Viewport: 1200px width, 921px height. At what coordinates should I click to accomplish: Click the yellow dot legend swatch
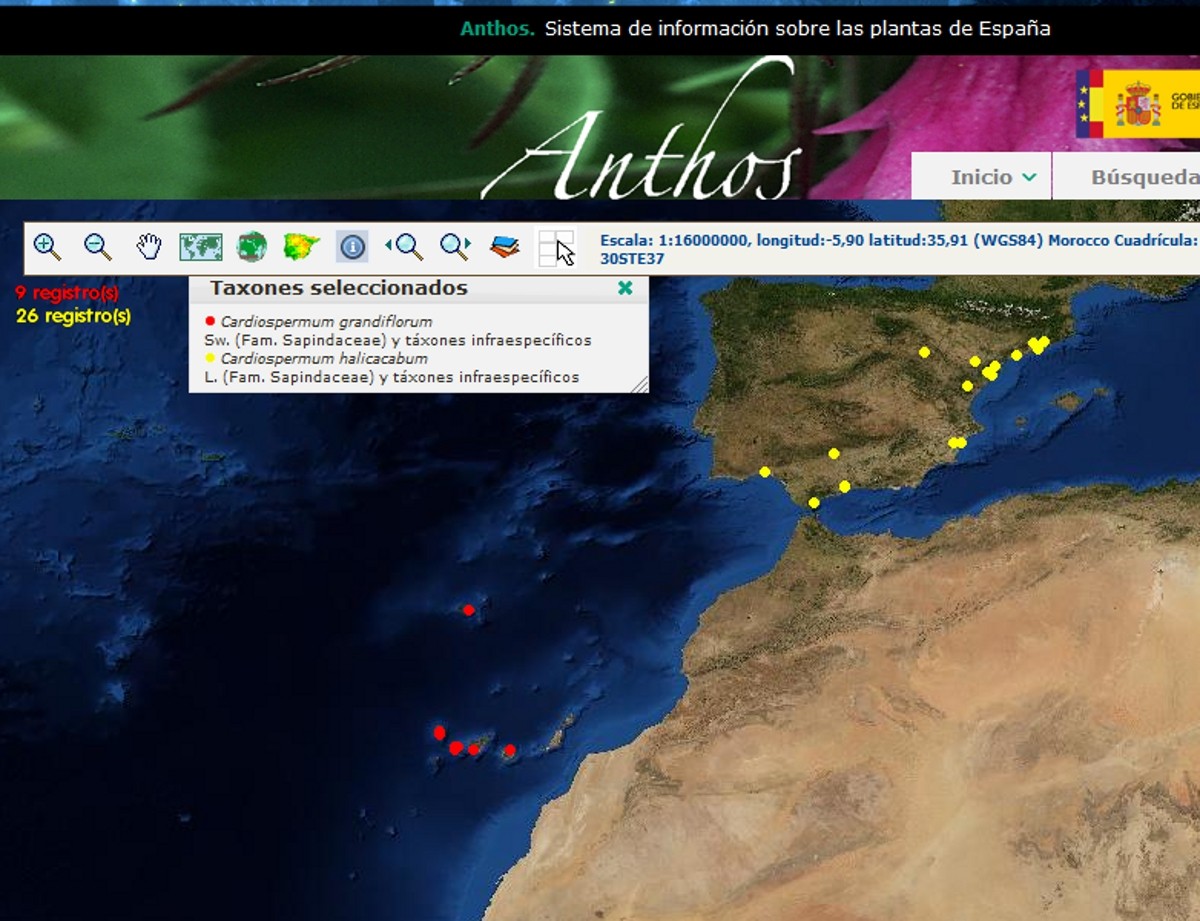click(210, 358)
